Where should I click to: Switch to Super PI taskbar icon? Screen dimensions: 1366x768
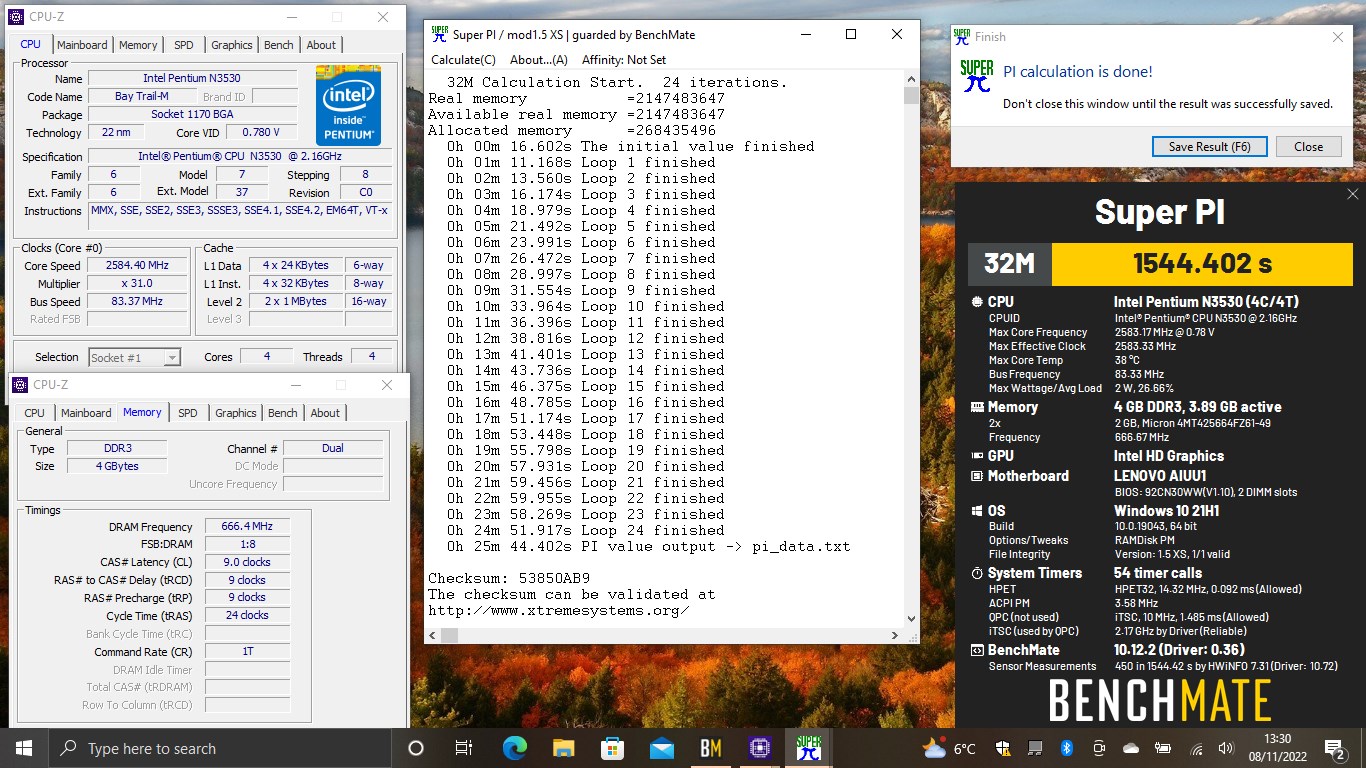click(808, 748)
